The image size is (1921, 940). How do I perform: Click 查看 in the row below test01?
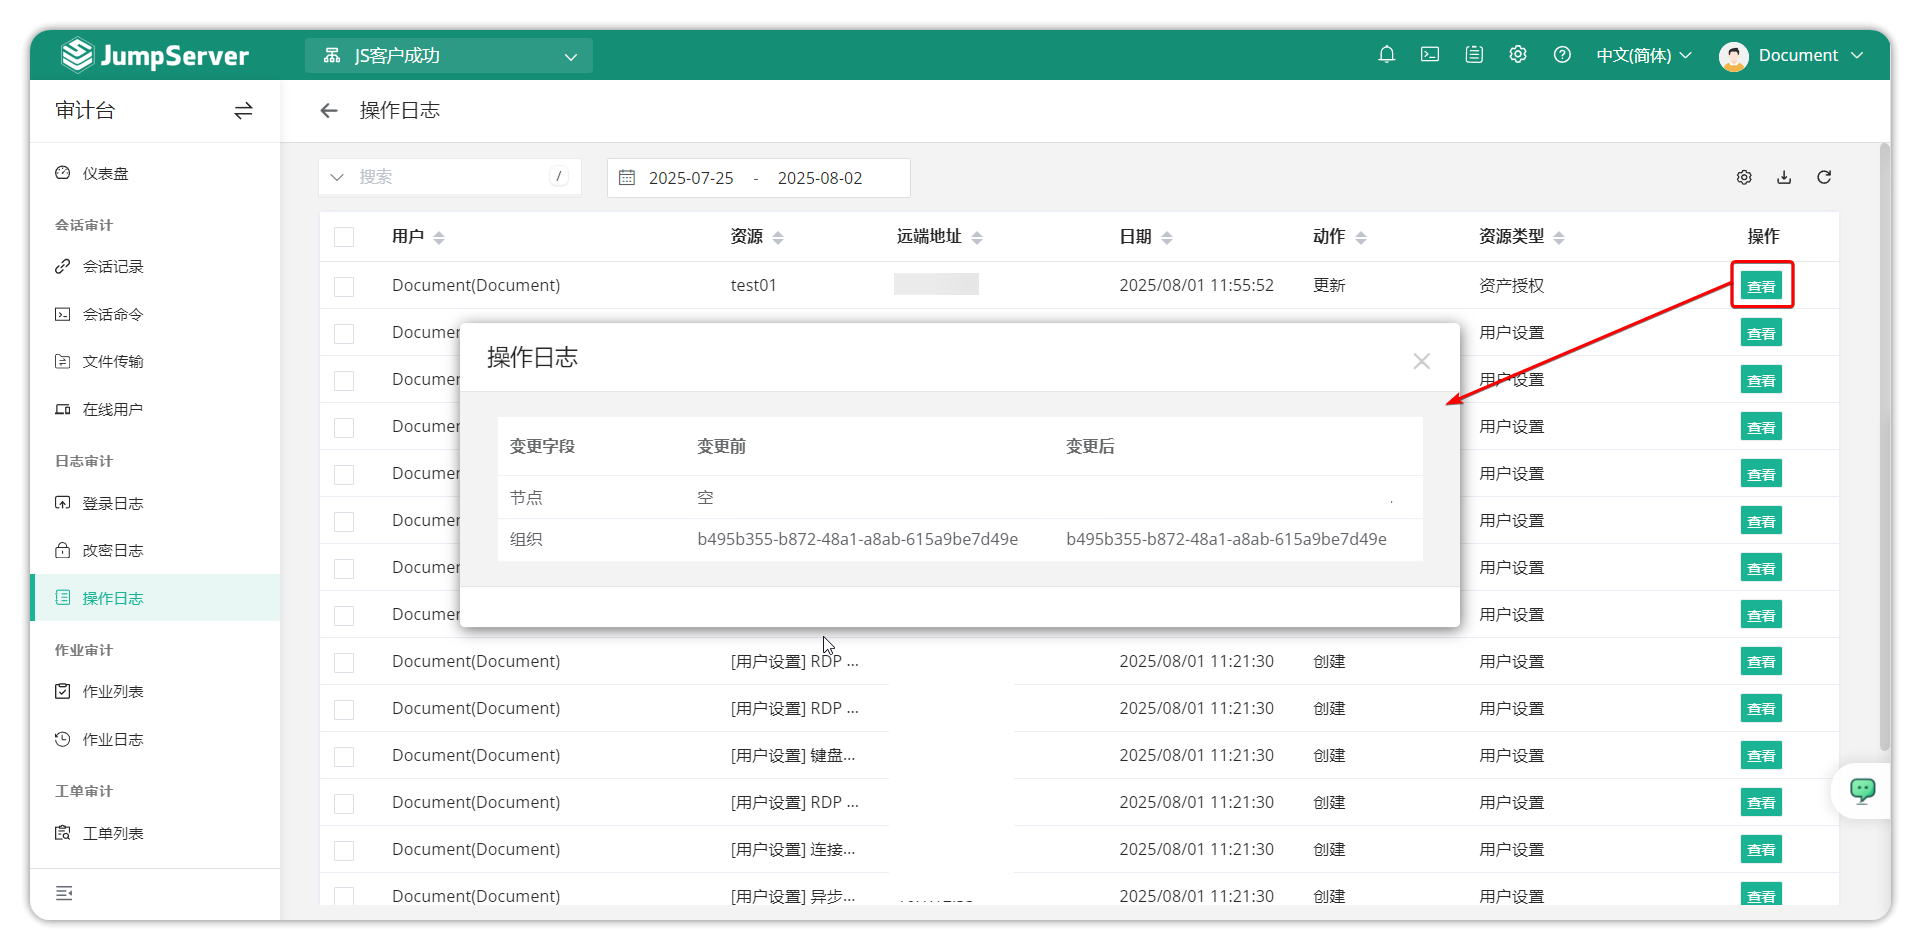1761,333
